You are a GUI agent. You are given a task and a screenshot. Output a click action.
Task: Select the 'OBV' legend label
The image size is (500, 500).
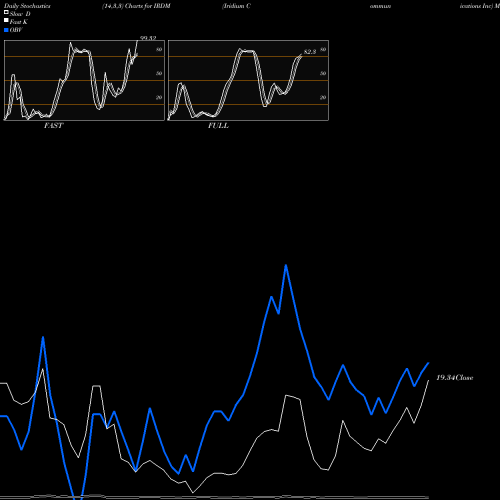(x=16, y=30)
